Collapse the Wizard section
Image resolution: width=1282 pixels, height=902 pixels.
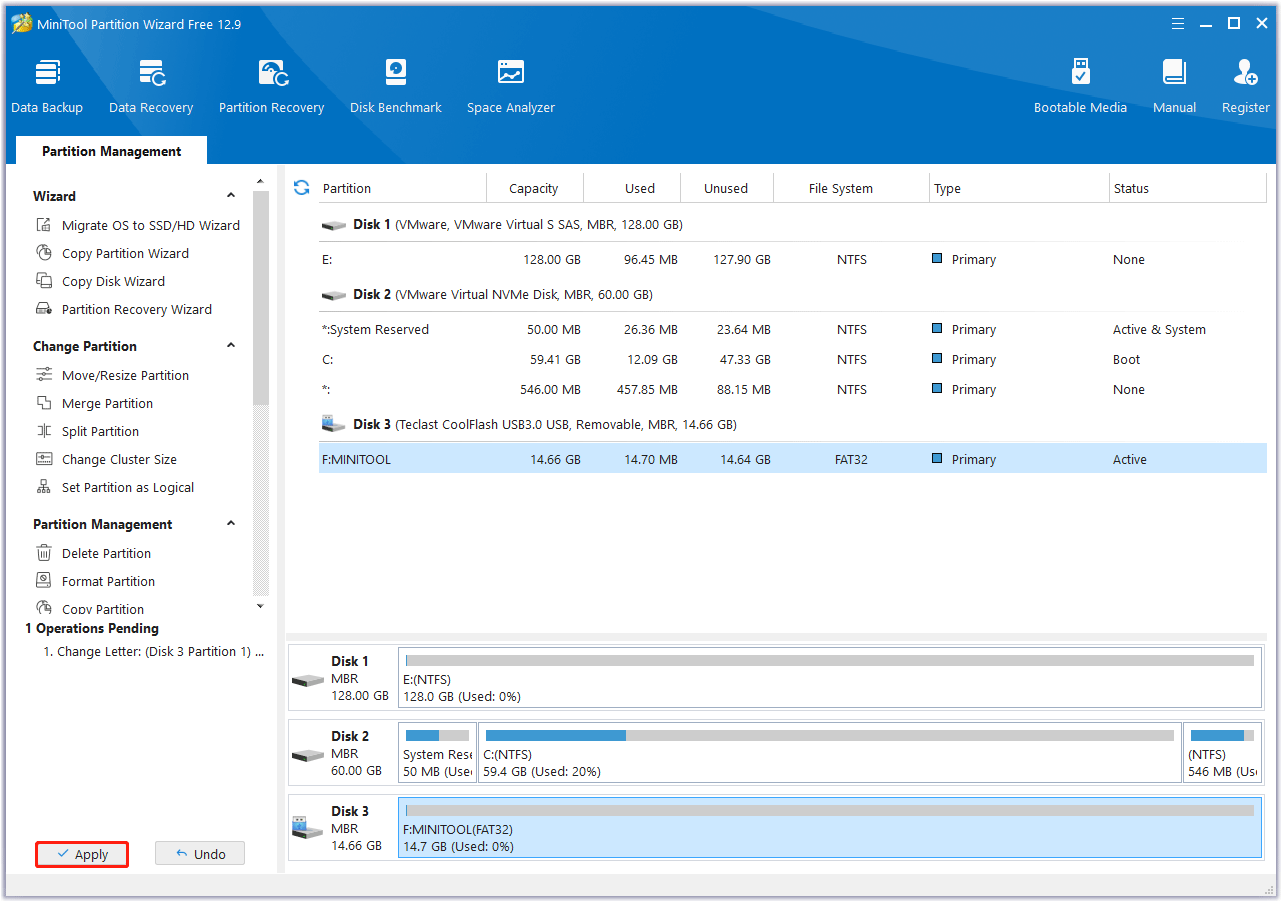point(230,195)
